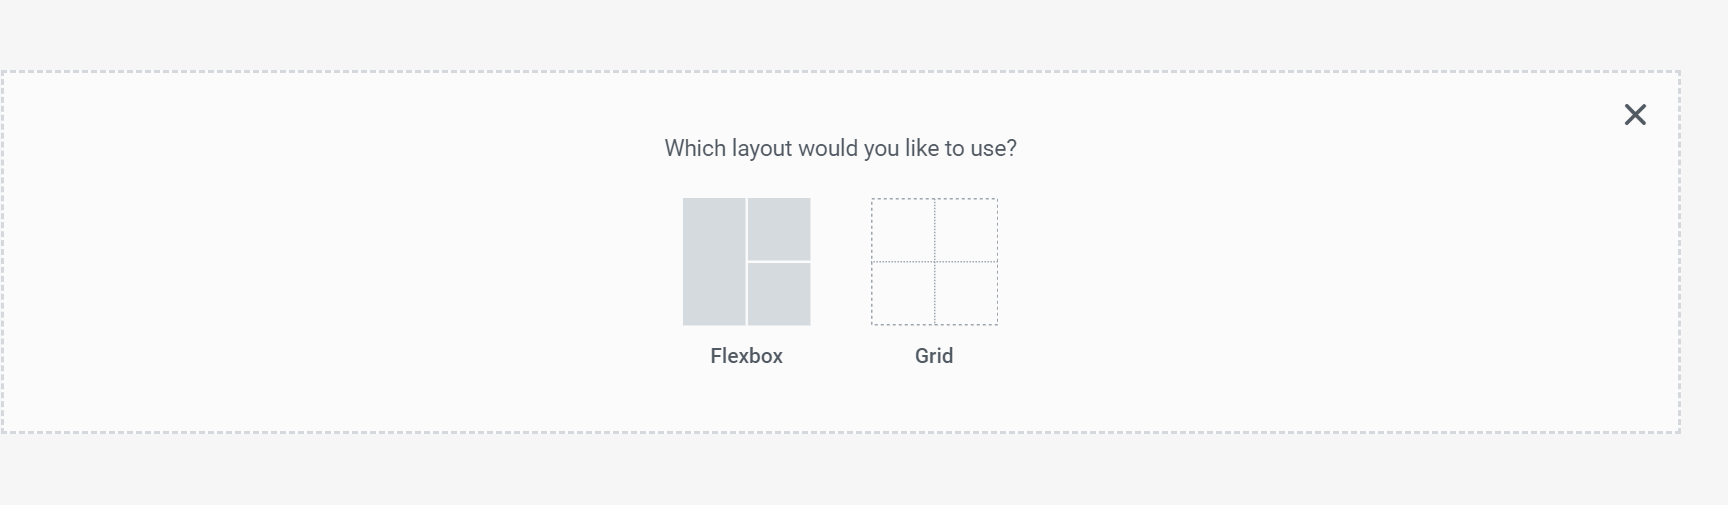
Task: Choose the Grid layout icon
Action: [x=934, y=262]
